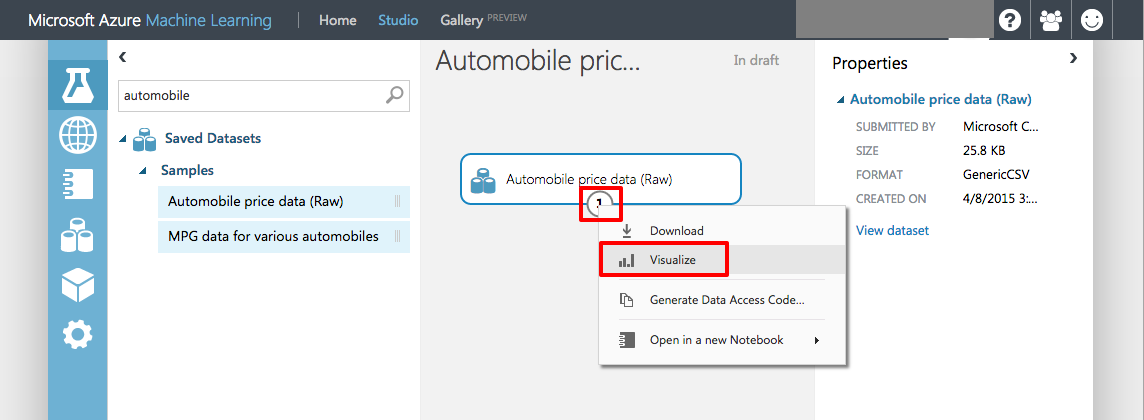Image resolution: width=1144 pixels, height=420 pixels.
Task: Collapse the Properties pane with right chevron
Action: (1074, 59)
